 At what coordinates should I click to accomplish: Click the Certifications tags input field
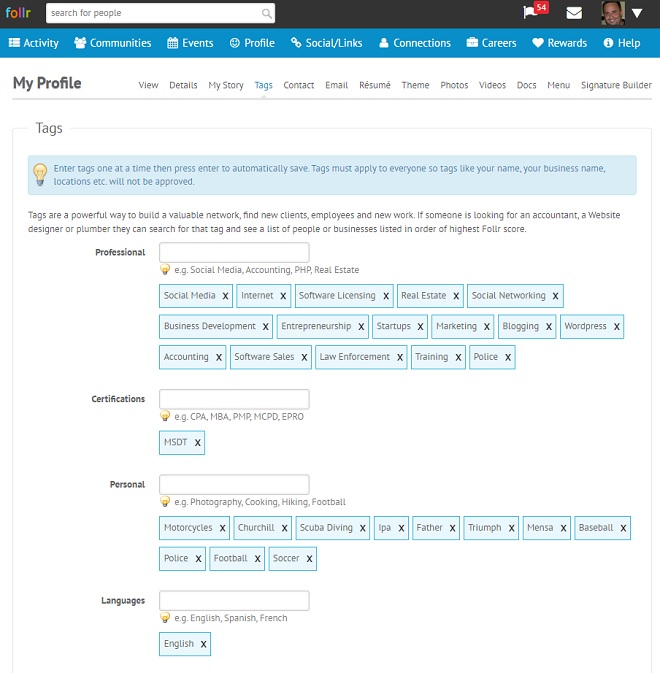[x=234, y=399]
